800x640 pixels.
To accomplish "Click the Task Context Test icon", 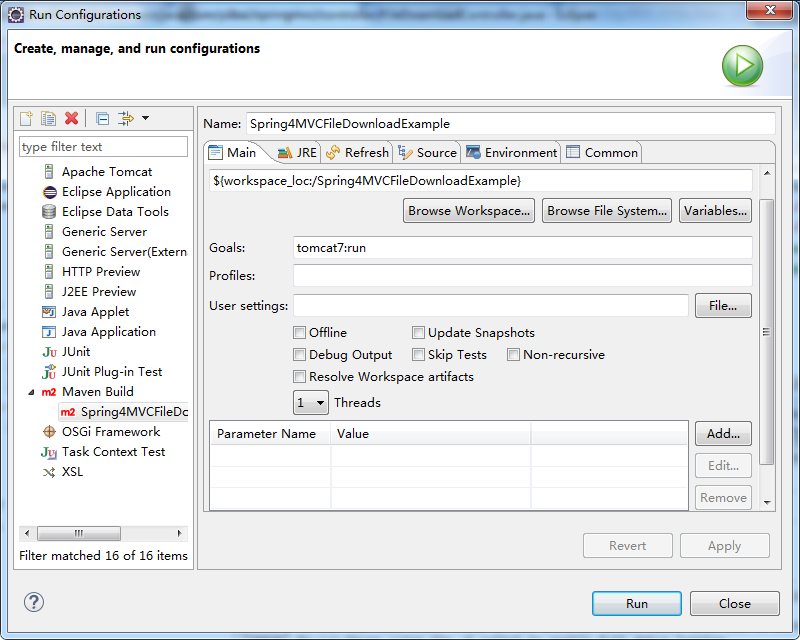I will pyautogui.click(x=49, y=452).
